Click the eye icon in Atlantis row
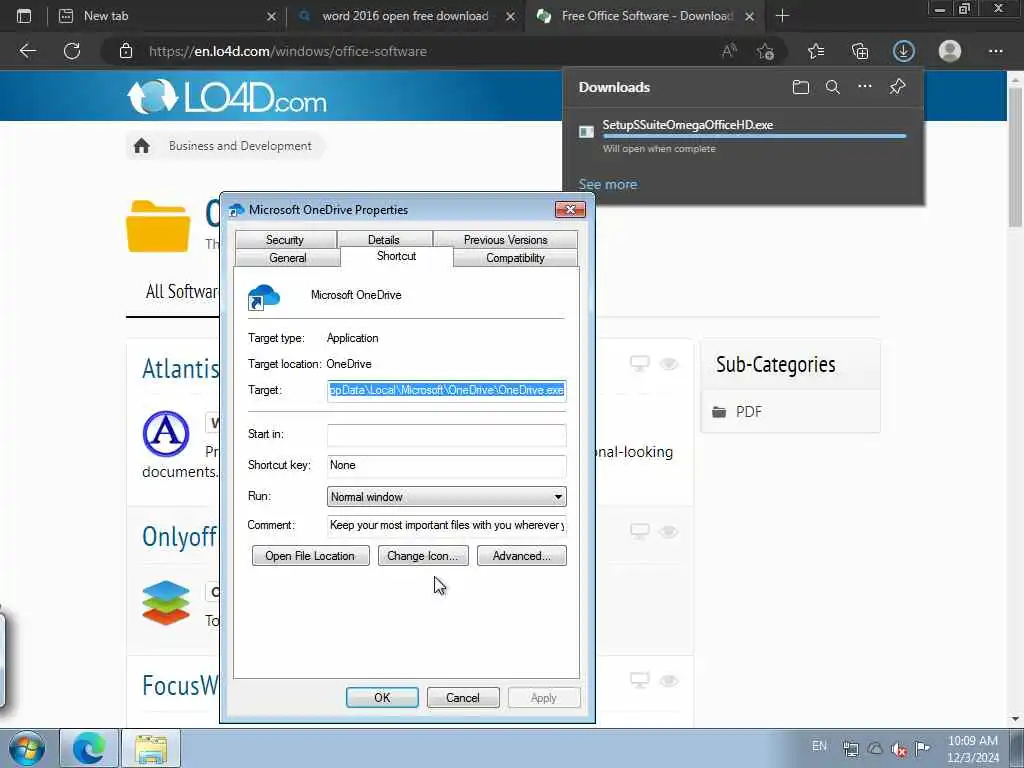 [x=669, y=364]
